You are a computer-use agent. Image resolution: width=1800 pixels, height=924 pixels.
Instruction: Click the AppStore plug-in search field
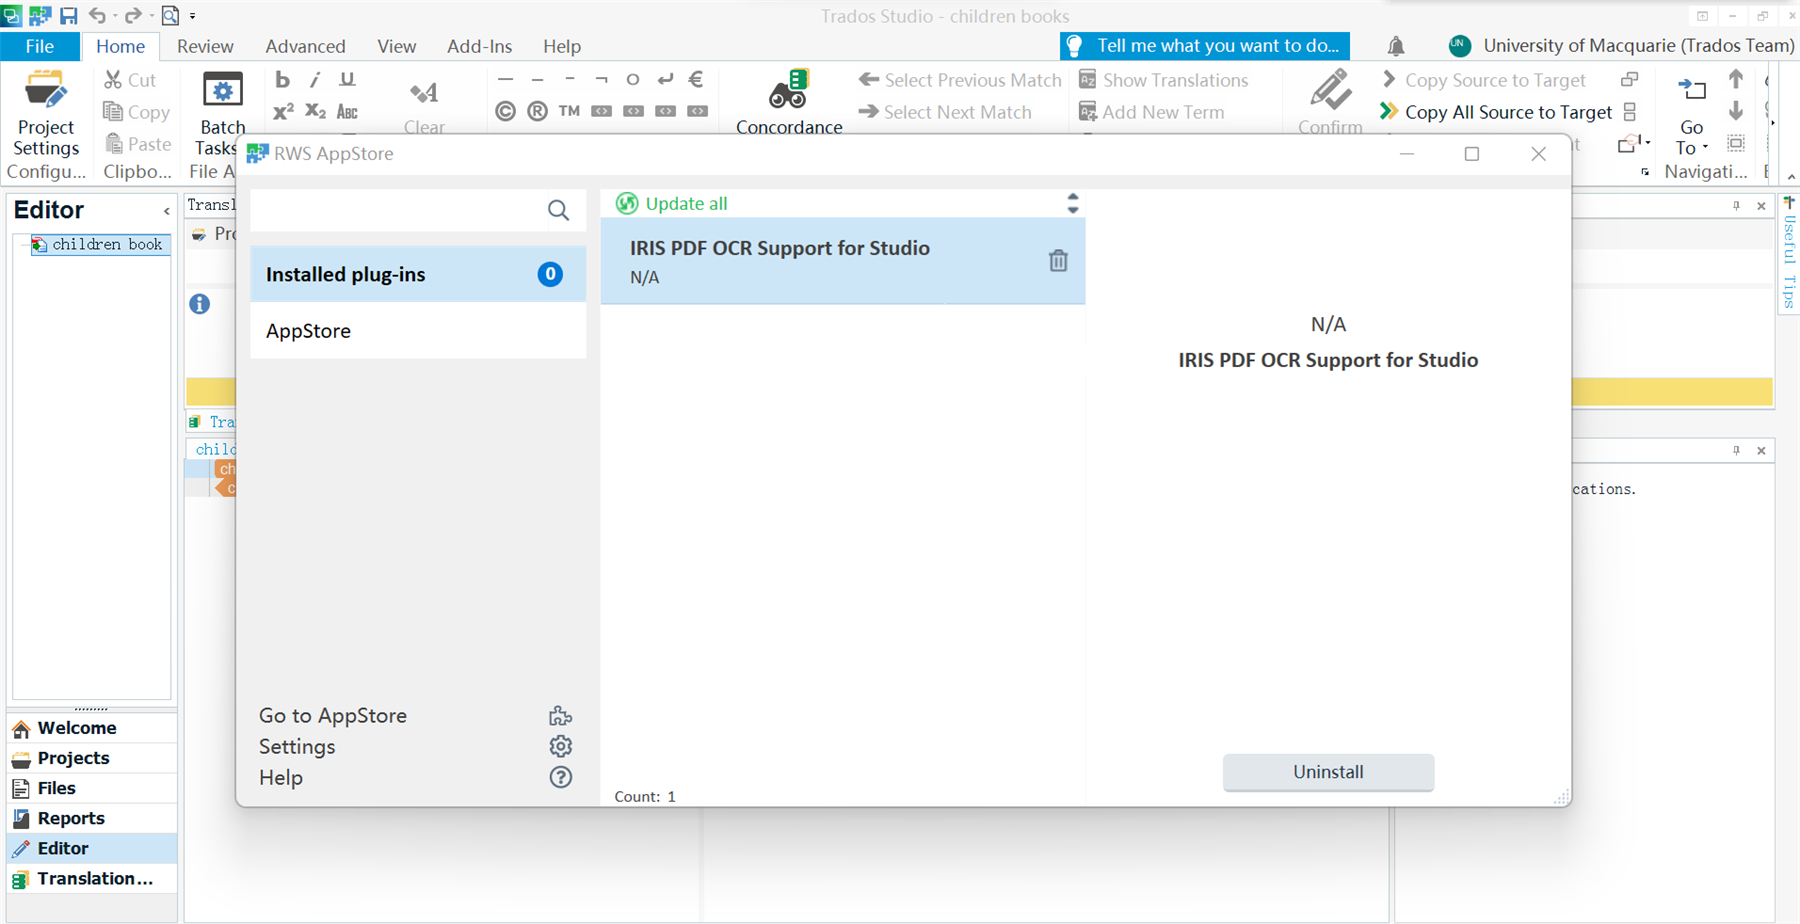[x=398, y=210]
